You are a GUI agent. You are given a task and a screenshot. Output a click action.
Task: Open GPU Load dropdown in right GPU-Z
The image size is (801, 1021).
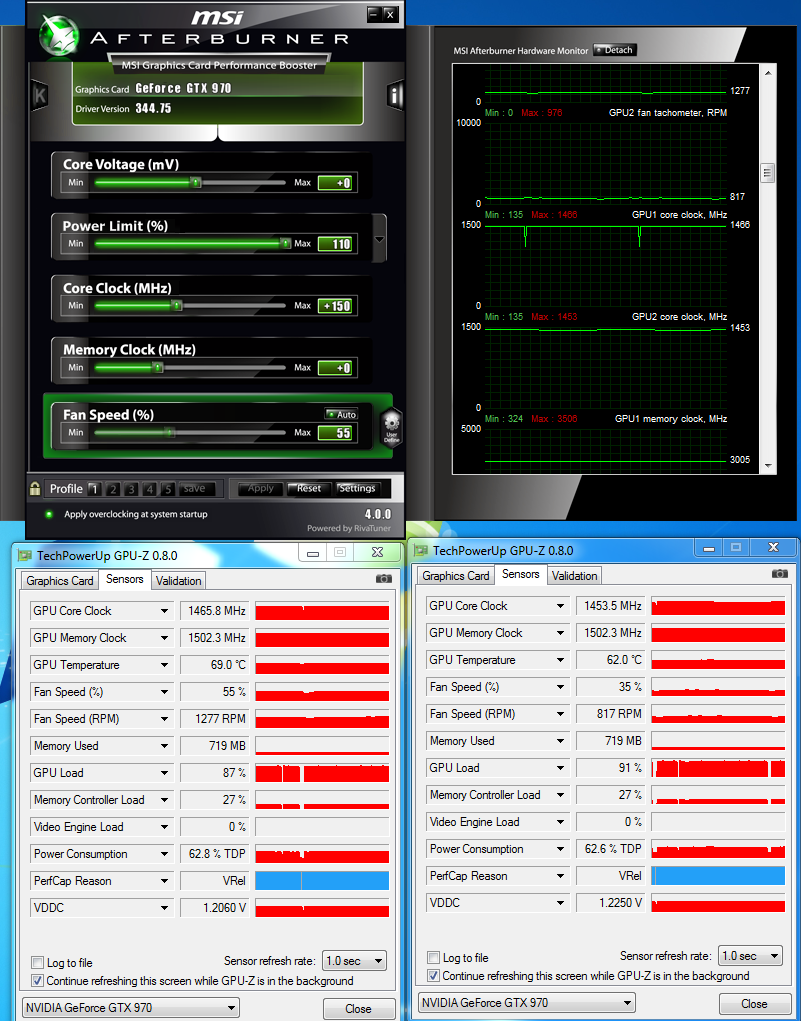point(561,768)
